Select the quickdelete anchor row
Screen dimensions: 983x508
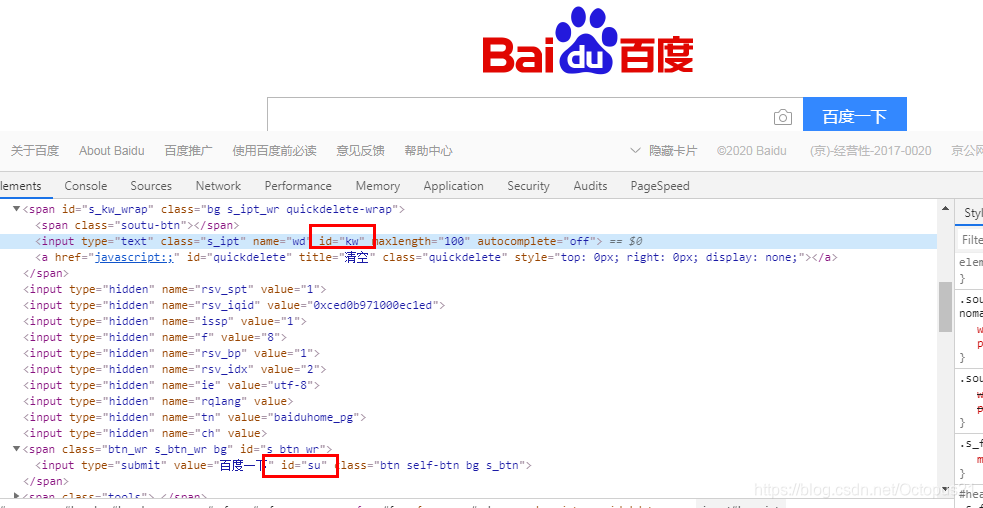coord(468,257)
